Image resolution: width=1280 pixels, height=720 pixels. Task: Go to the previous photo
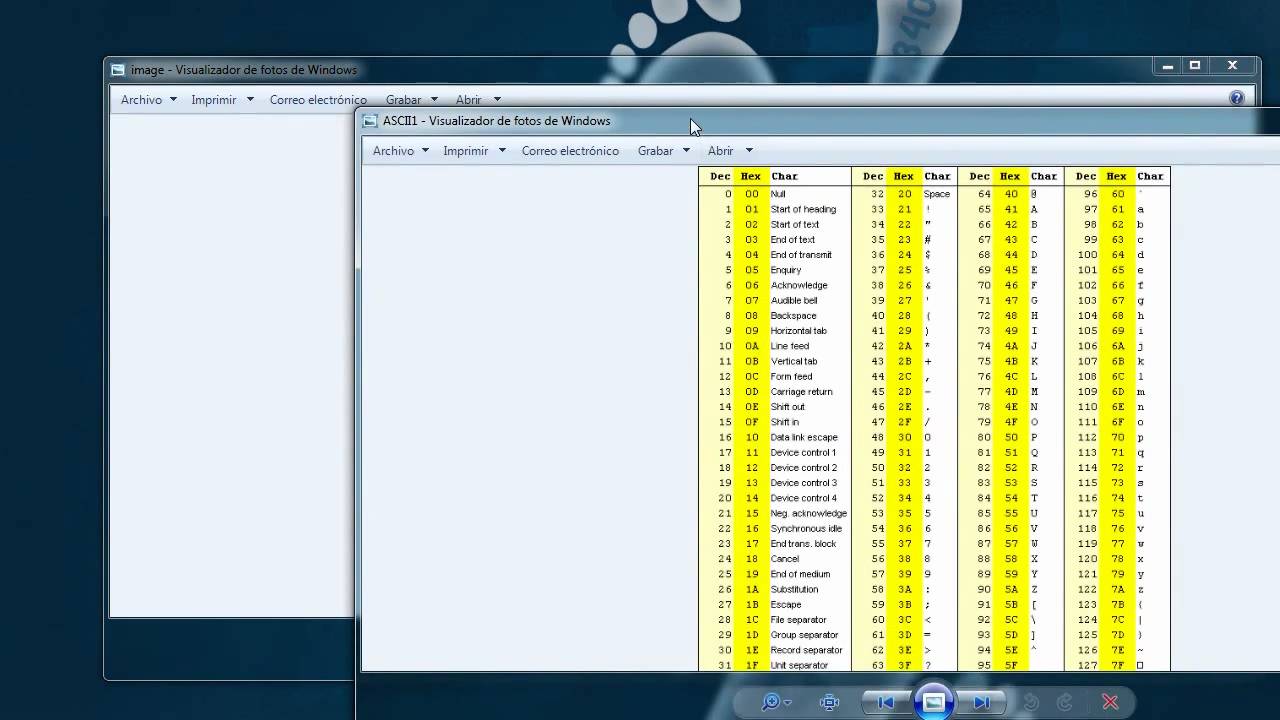[x=886, y=702]
